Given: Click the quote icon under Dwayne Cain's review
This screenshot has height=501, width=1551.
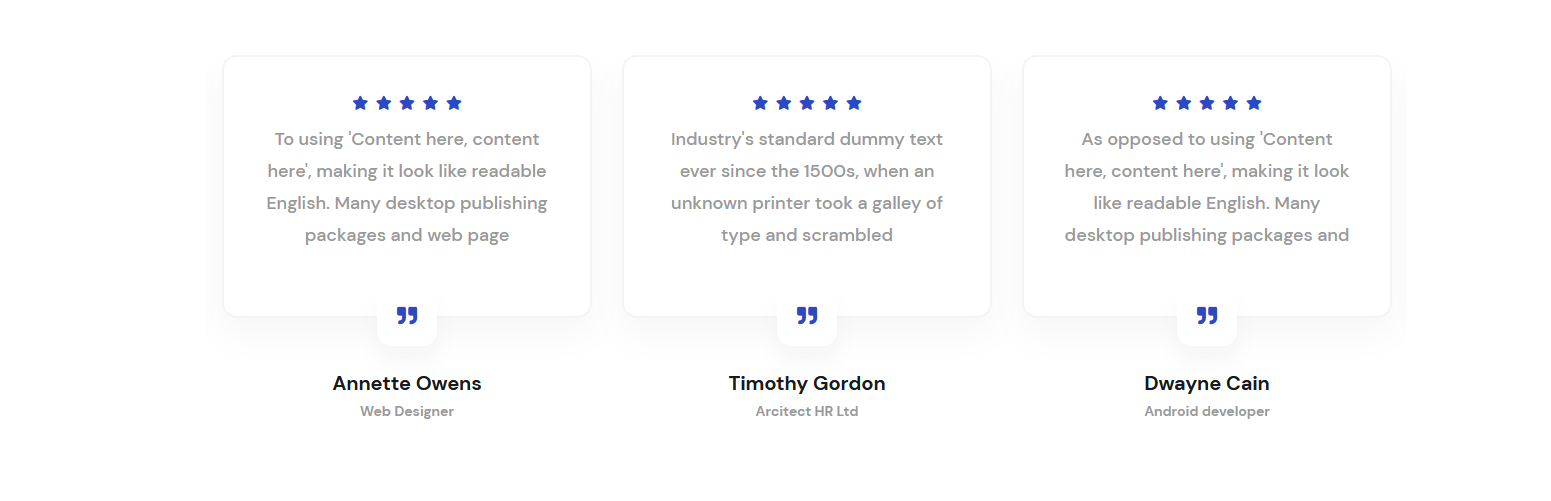Looking at the screenshot, I should click(1207, 316).
